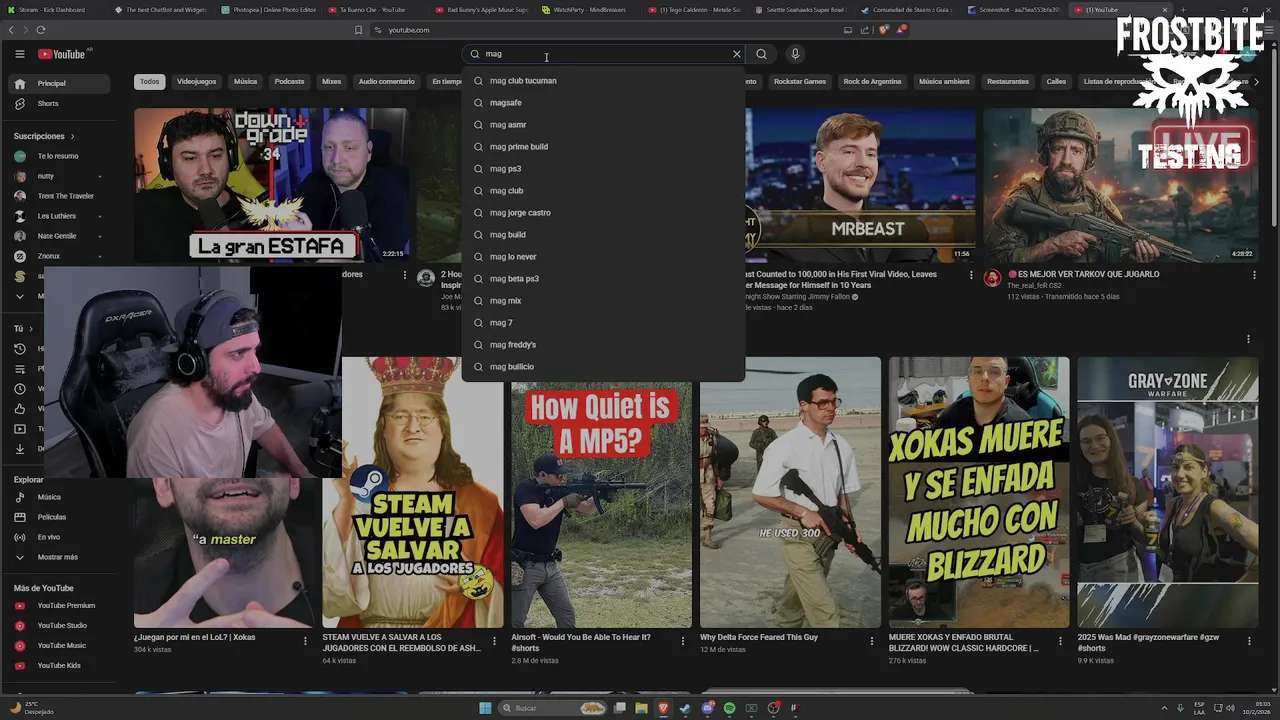Select suggestion 'mag asmr'
Viewport: 1280px width, 720px height.
coord(604,125)
